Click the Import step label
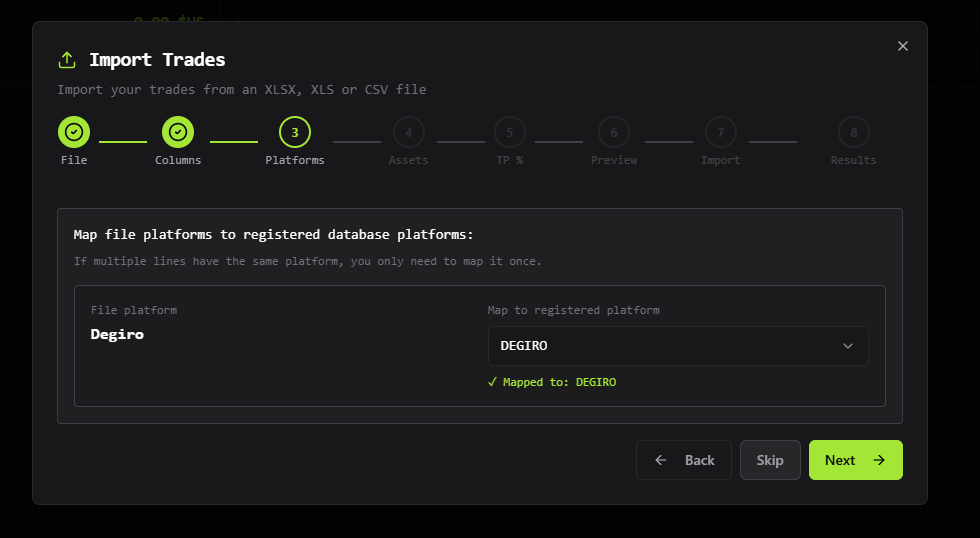980x538 pixels. 721,160
